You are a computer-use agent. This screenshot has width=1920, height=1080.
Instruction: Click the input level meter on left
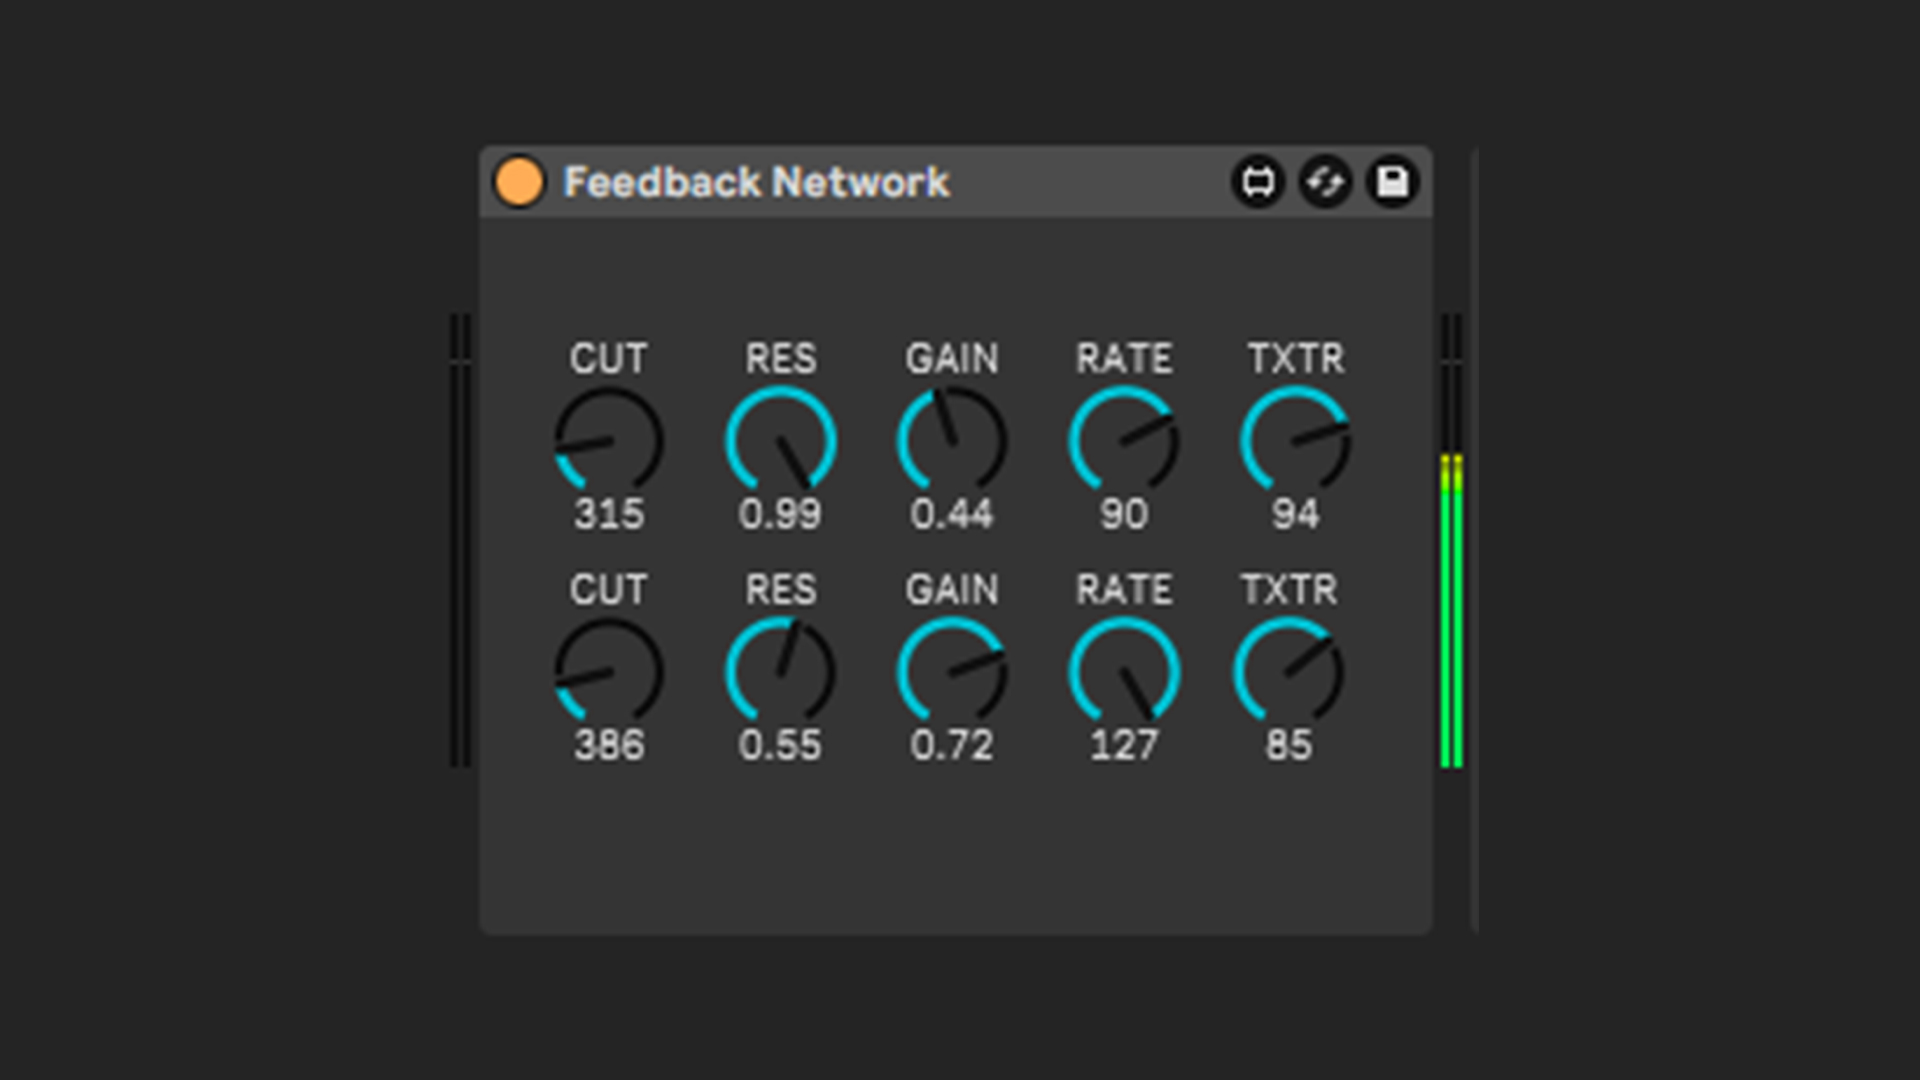(x=460, y=540)
